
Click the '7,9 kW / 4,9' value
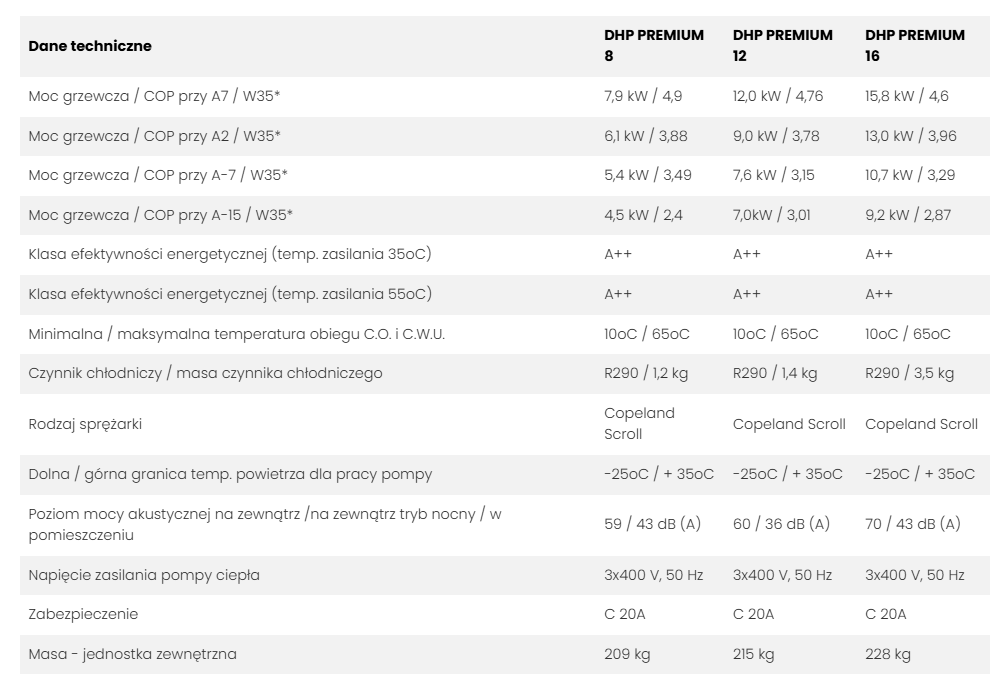[x=644, y=95]
